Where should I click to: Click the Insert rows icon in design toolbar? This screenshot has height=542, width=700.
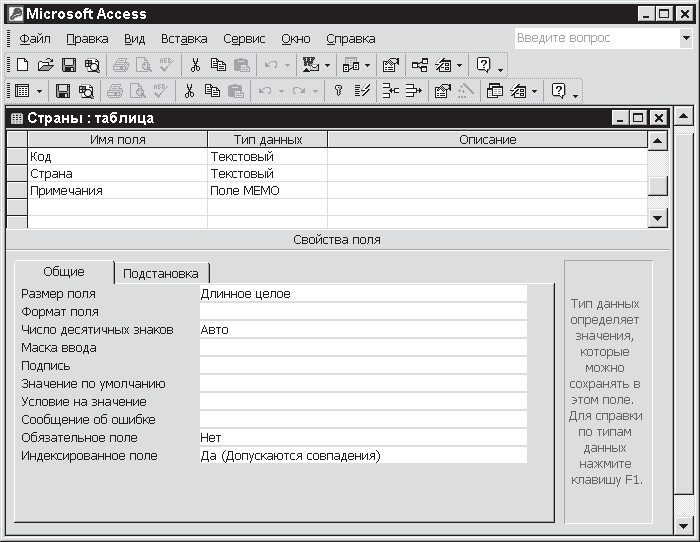pyautogui.click(x=389, y=91)
